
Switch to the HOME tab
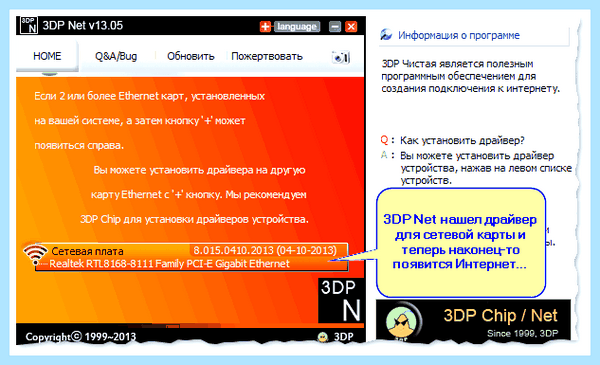tap(47, 56)
